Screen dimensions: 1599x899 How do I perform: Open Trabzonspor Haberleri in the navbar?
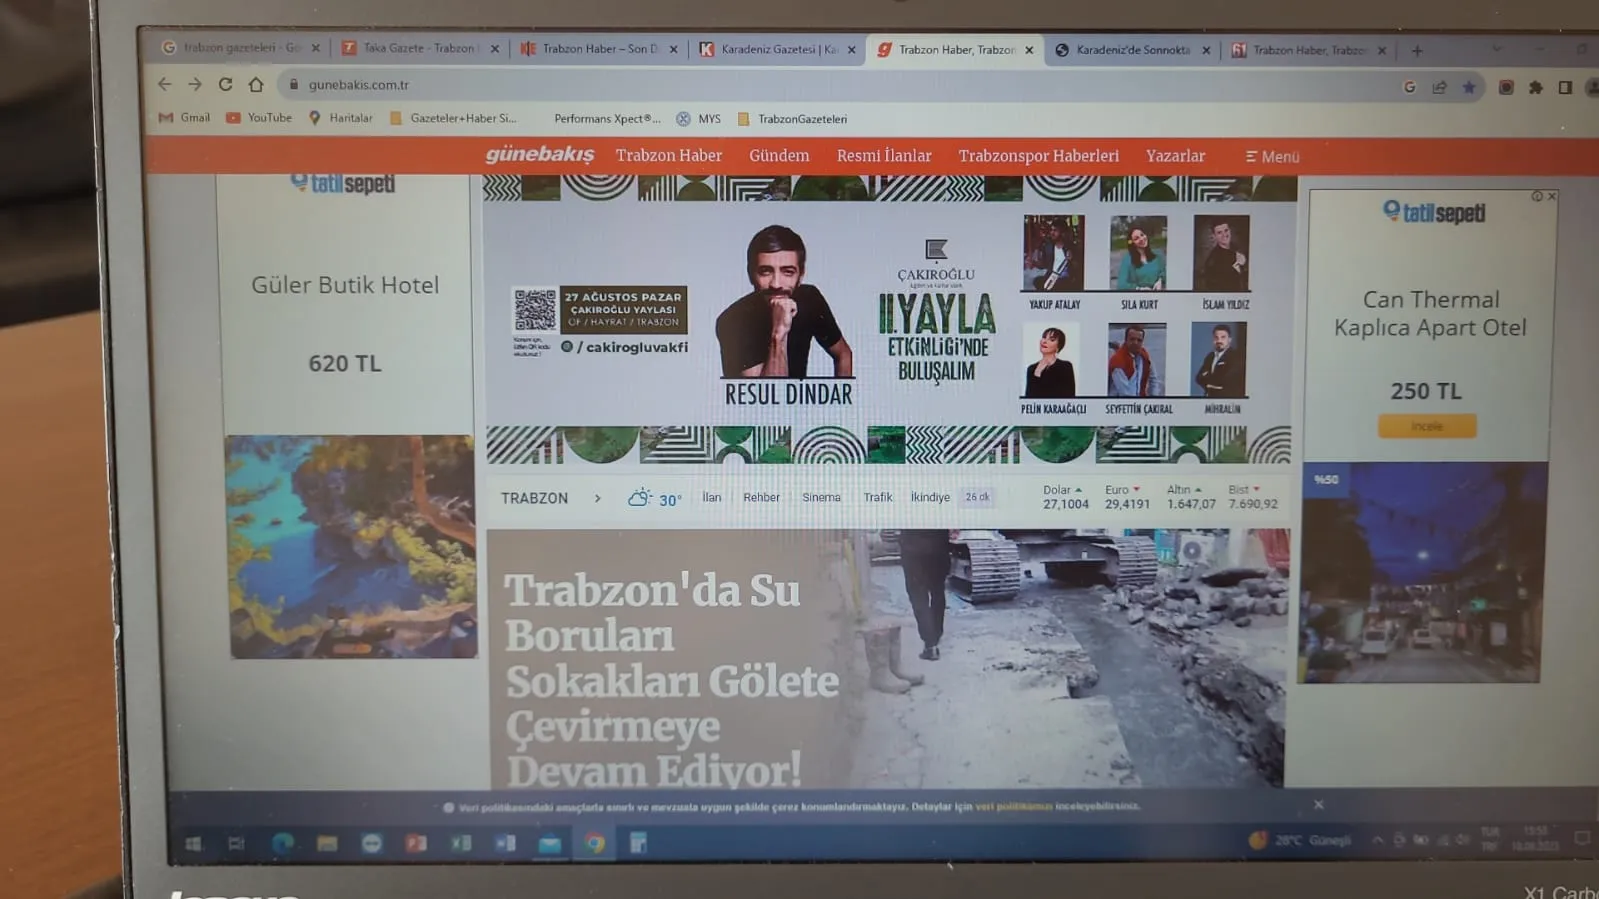click(x=1038, y=156)
